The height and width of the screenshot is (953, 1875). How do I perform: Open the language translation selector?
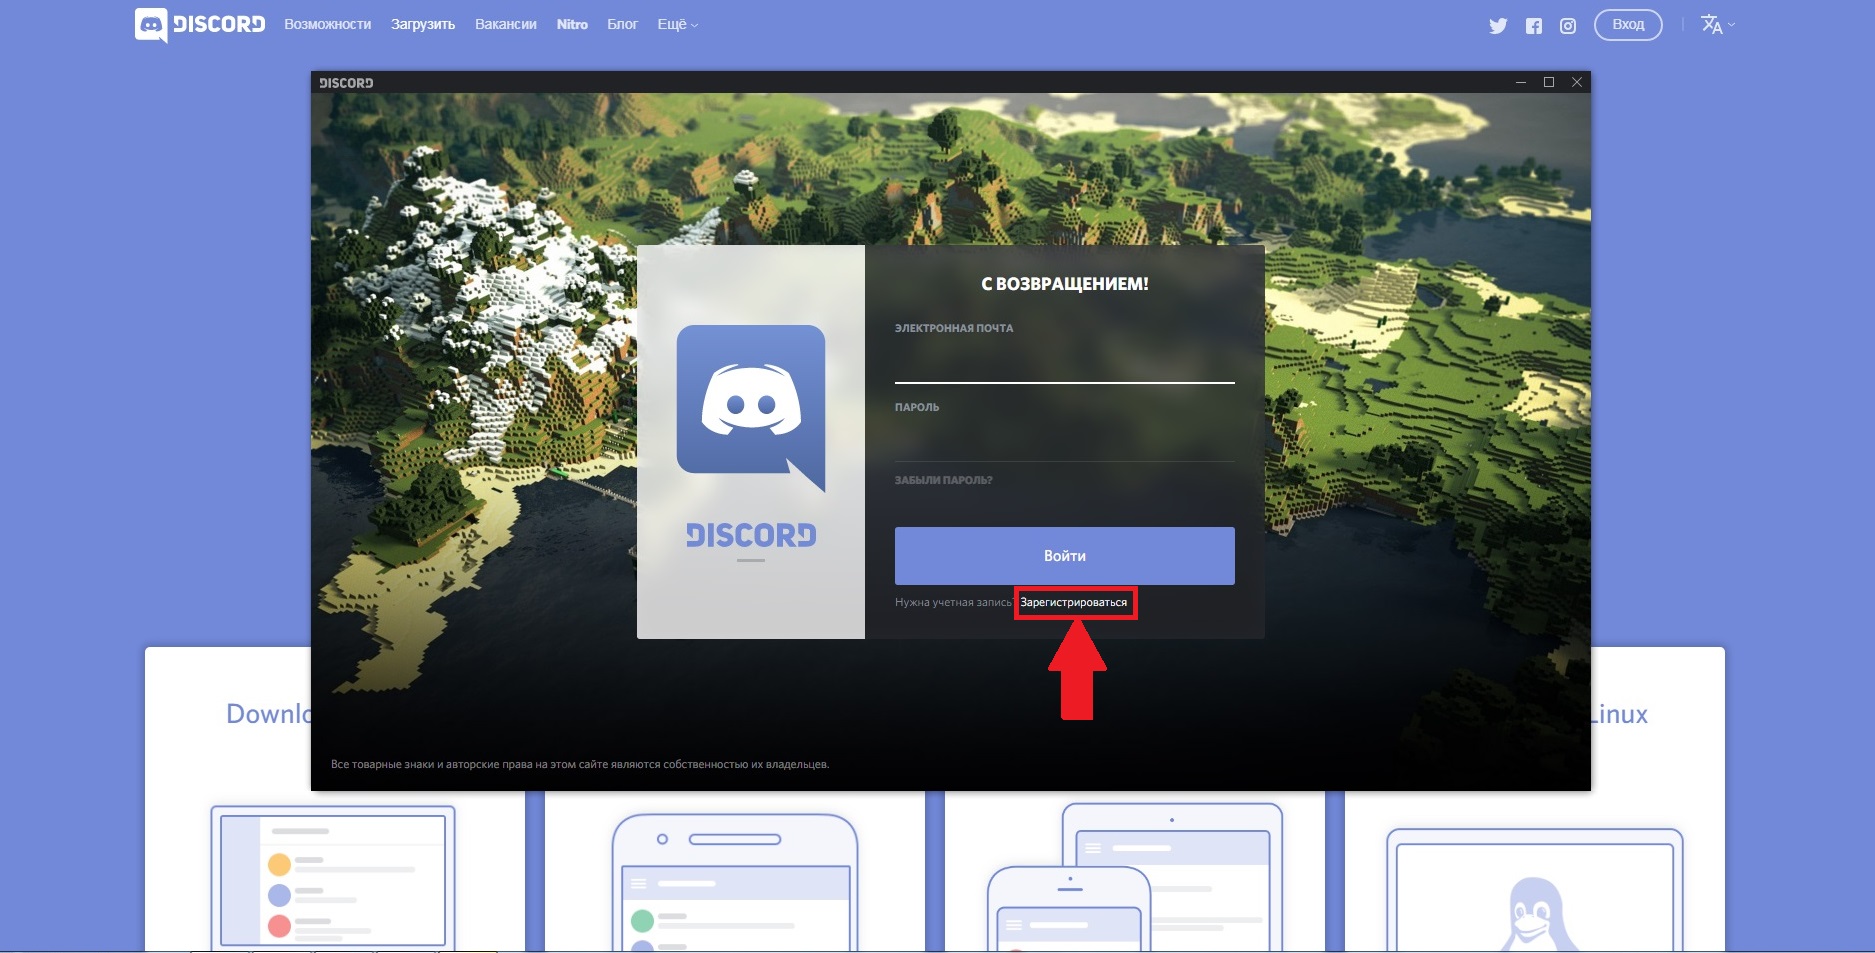click(1717, 24)
